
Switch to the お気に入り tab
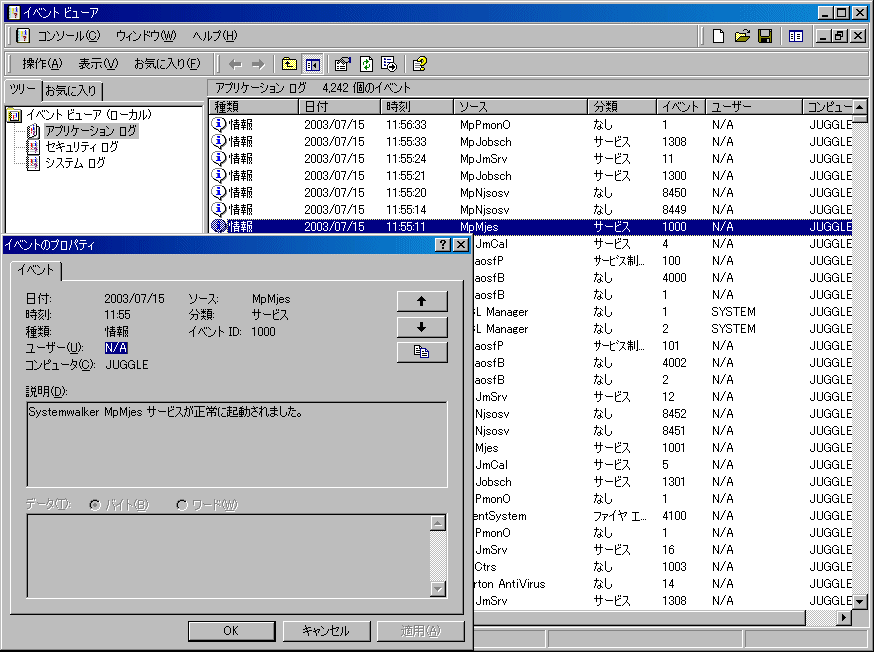(x=71, y=91)
